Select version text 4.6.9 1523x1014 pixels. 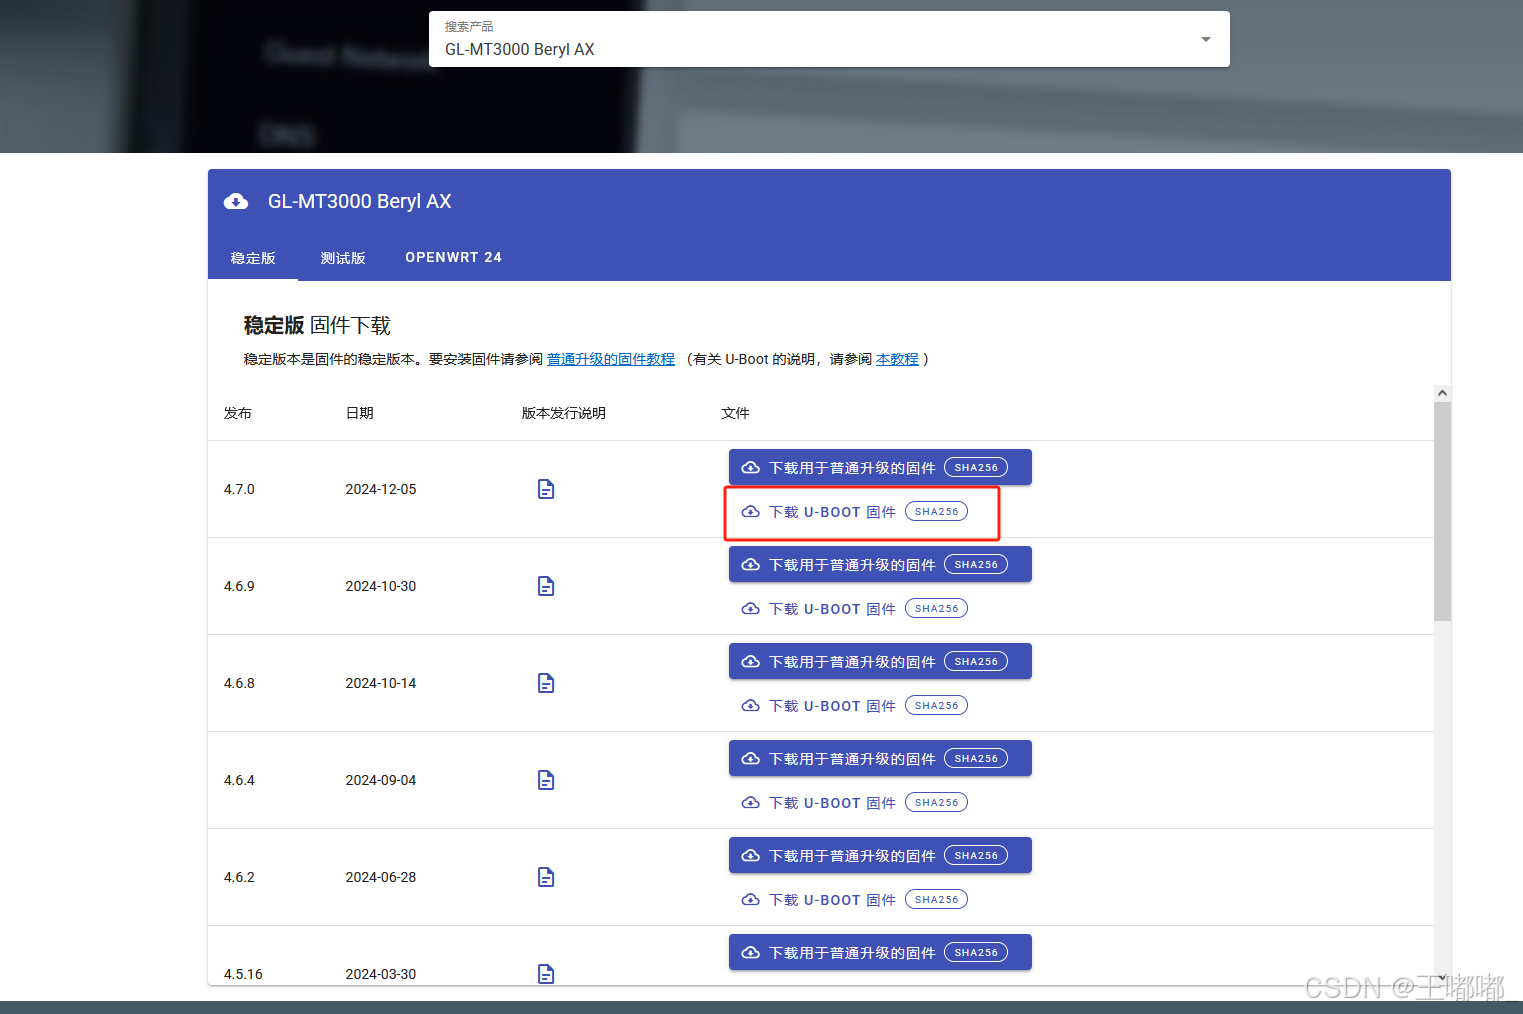(x=239, y=586)
